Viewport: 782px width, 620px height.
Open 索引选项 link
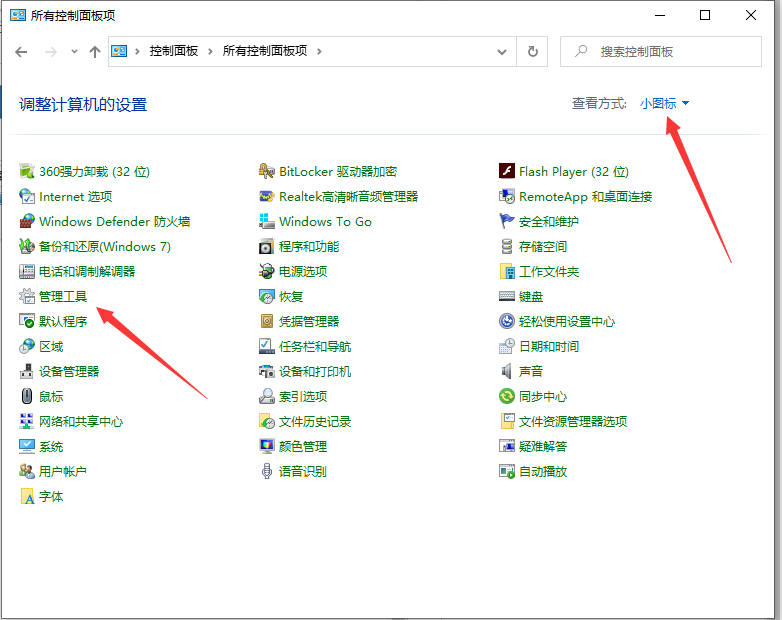point(303,396)
